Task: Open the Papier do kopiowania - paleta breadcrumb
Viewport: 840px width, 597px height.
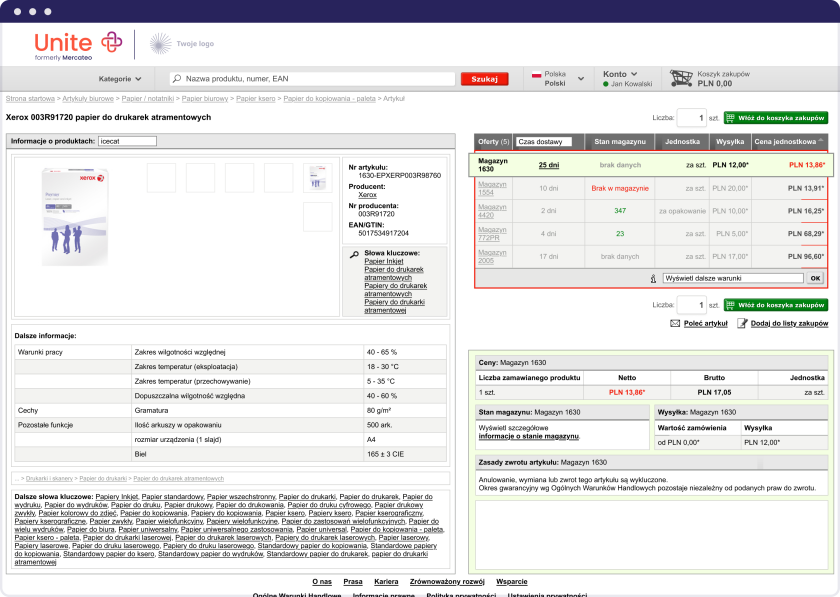Action: coord(329,99)
